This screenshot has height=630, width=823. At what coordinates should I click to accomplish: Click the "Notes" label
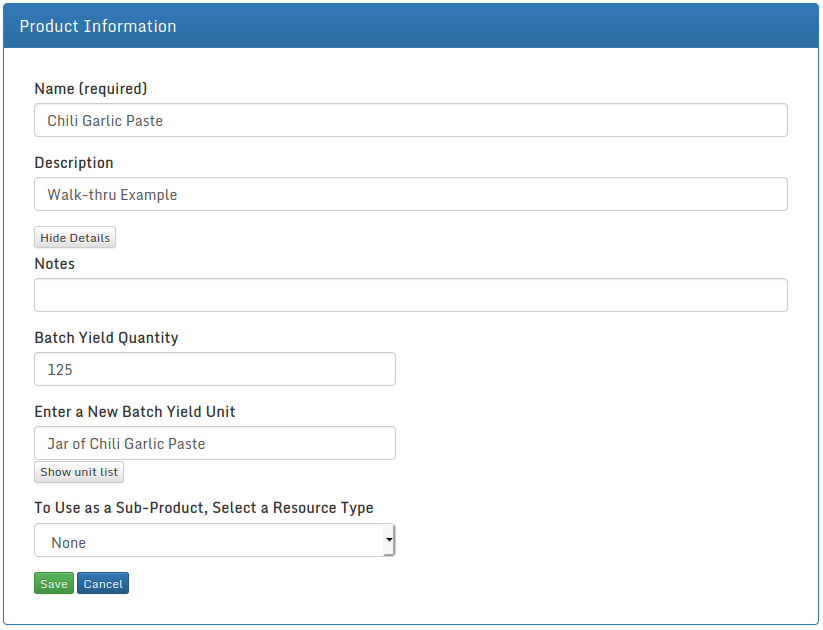tap(55, 264)
